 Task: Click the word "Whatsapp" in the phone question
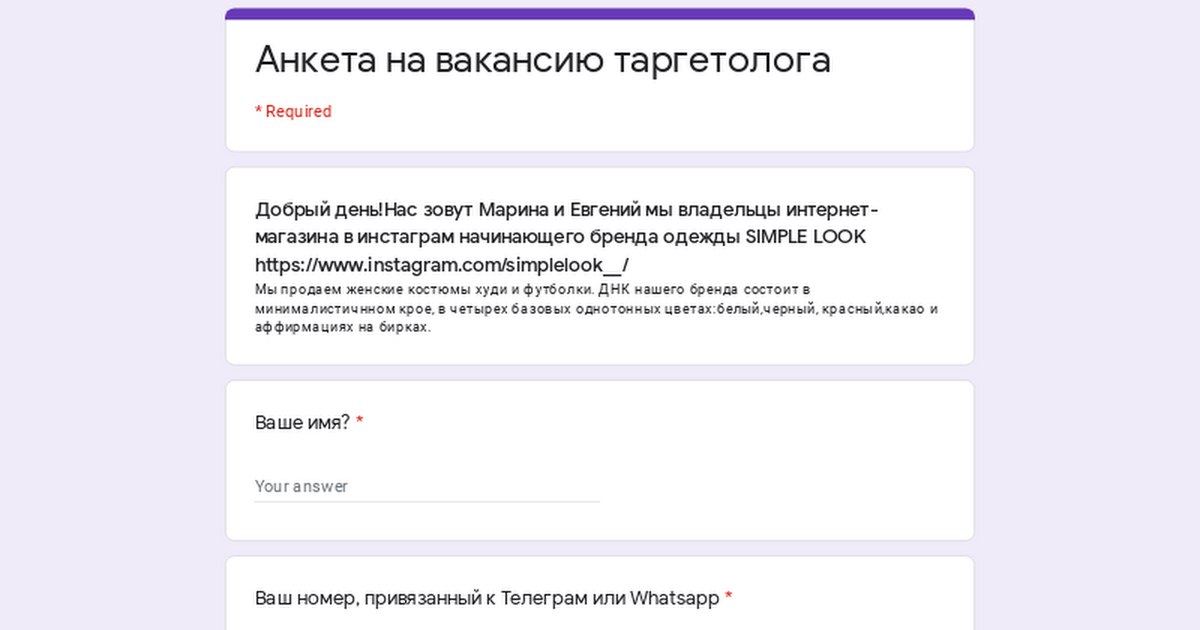[673, 599]
